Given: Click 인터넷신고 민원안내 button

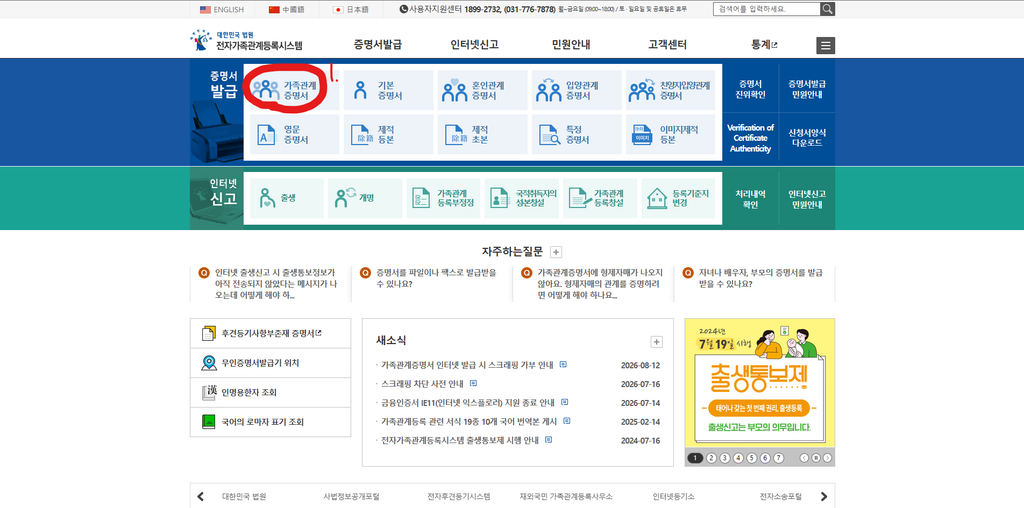Looking at the screenshot, I should (x=807, y=199).
